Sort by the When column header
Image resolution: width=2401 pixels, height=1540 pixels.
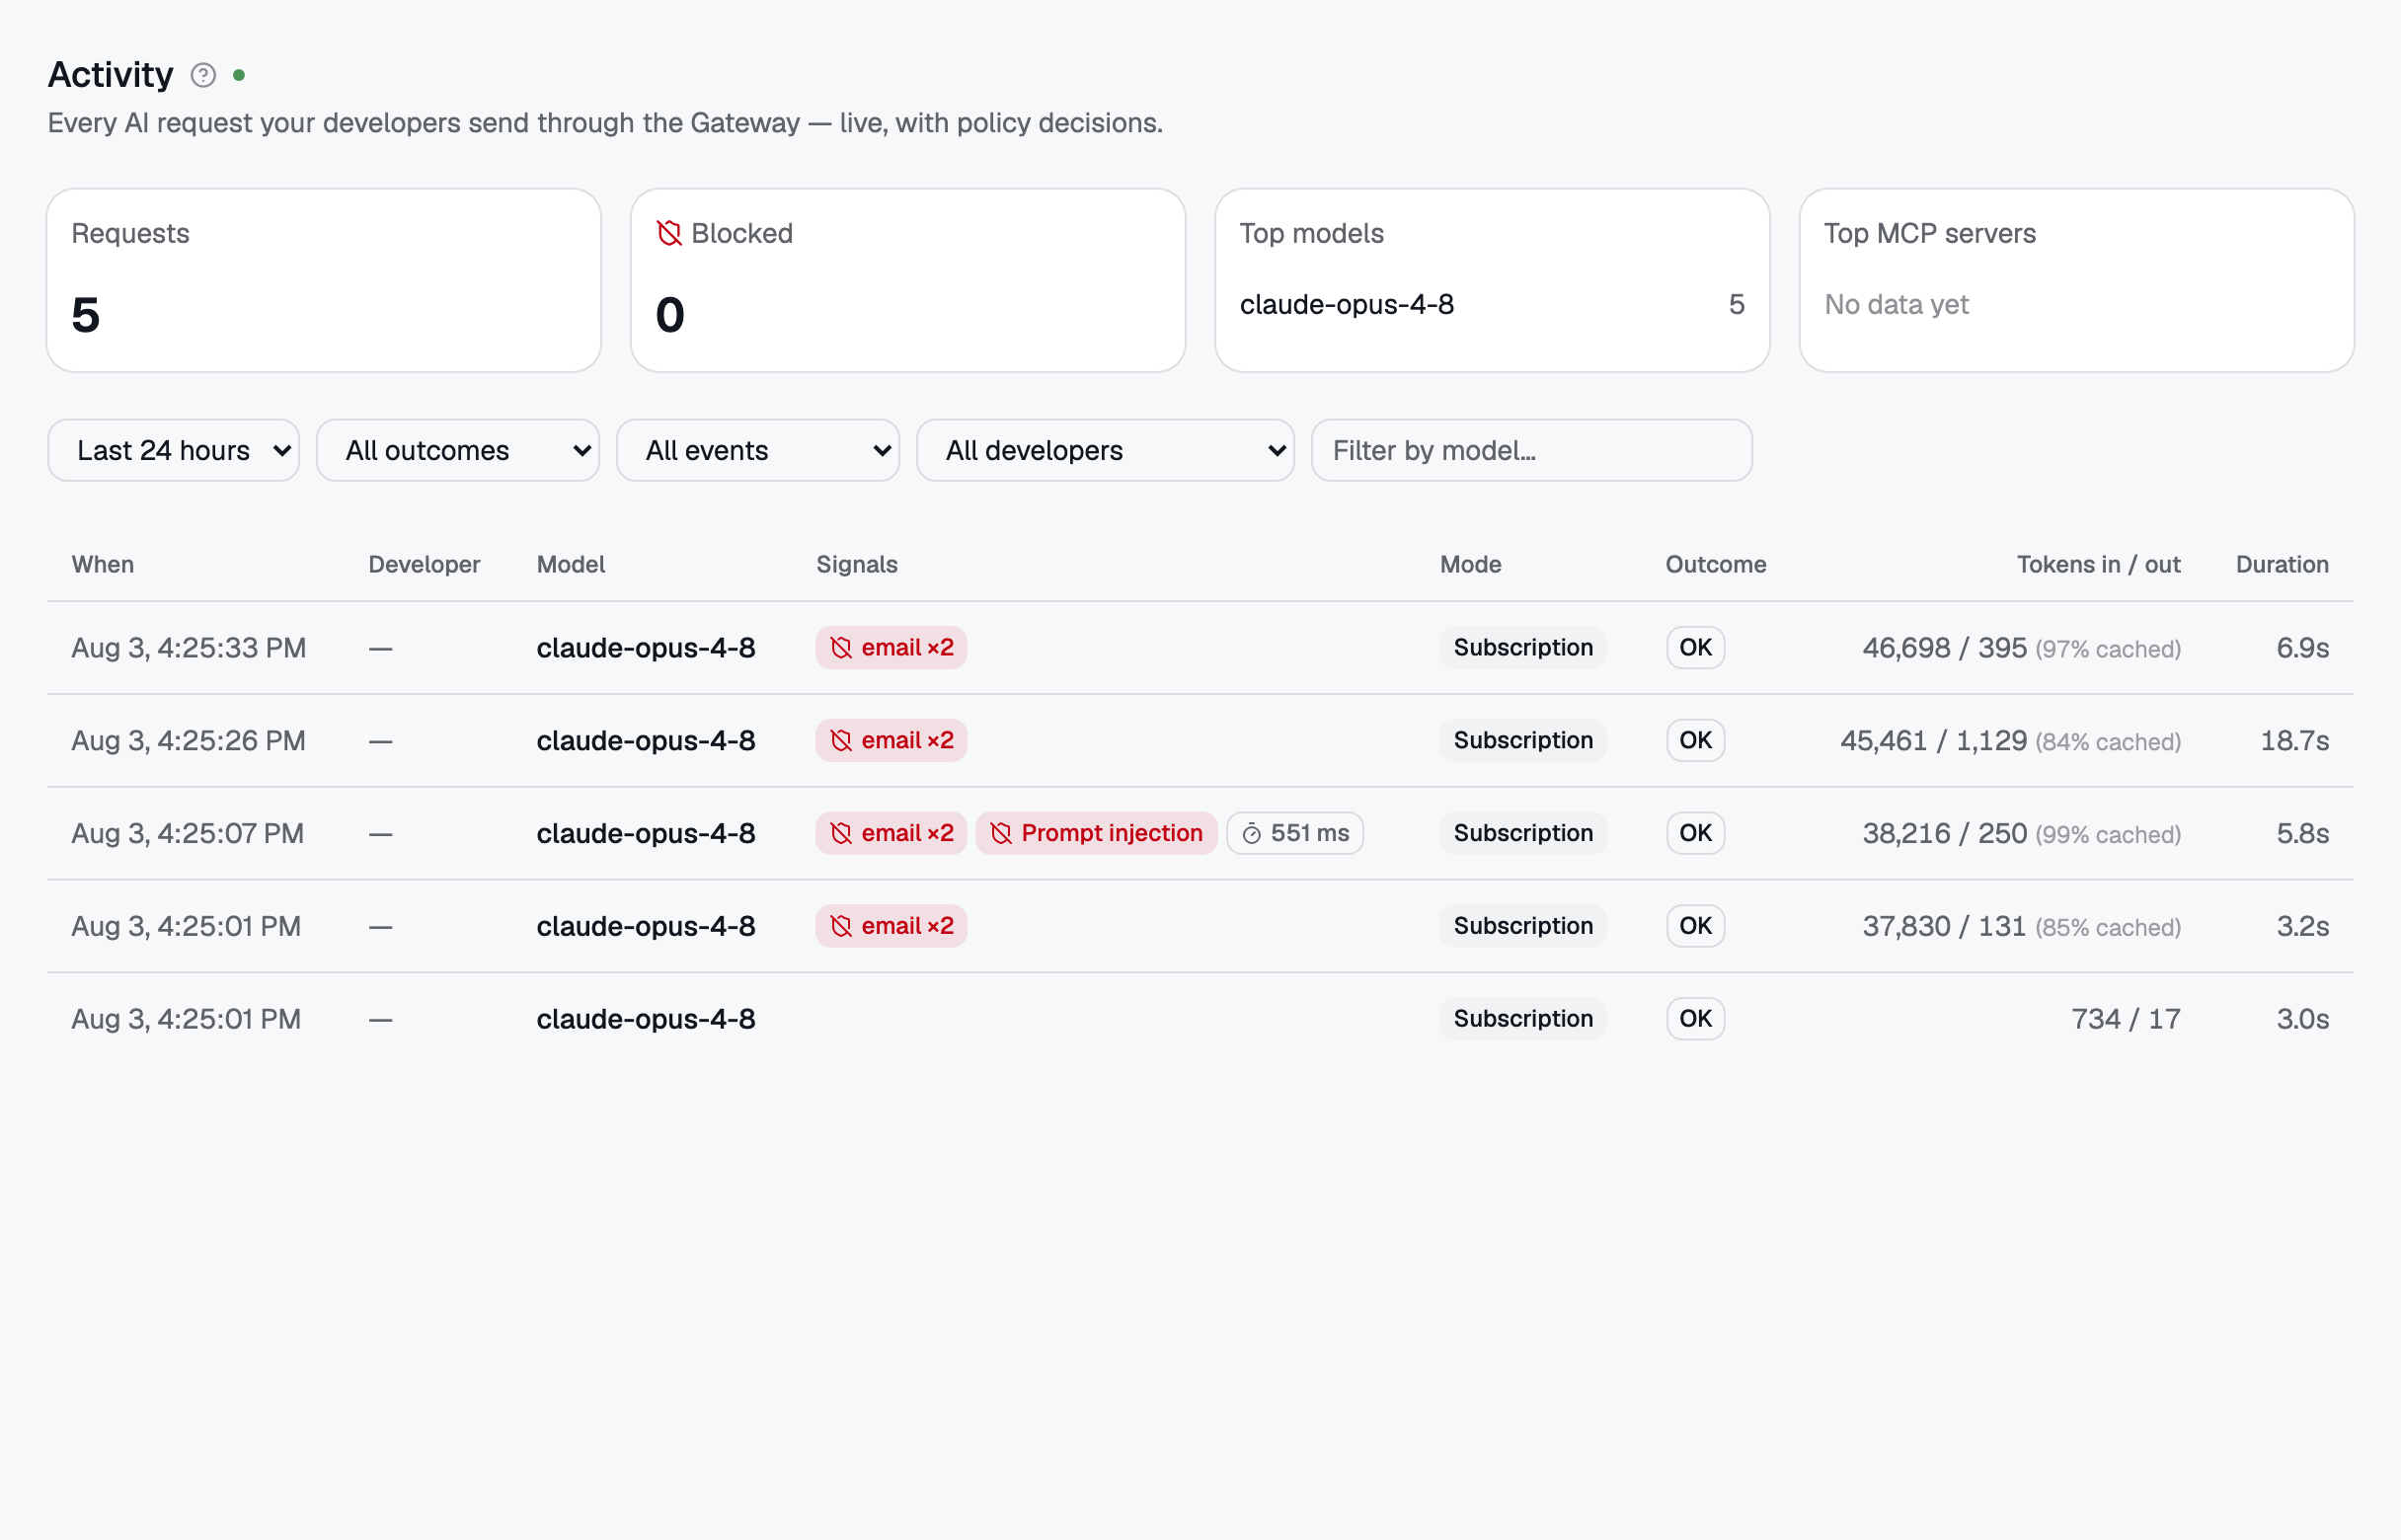(x=103, y=565)
